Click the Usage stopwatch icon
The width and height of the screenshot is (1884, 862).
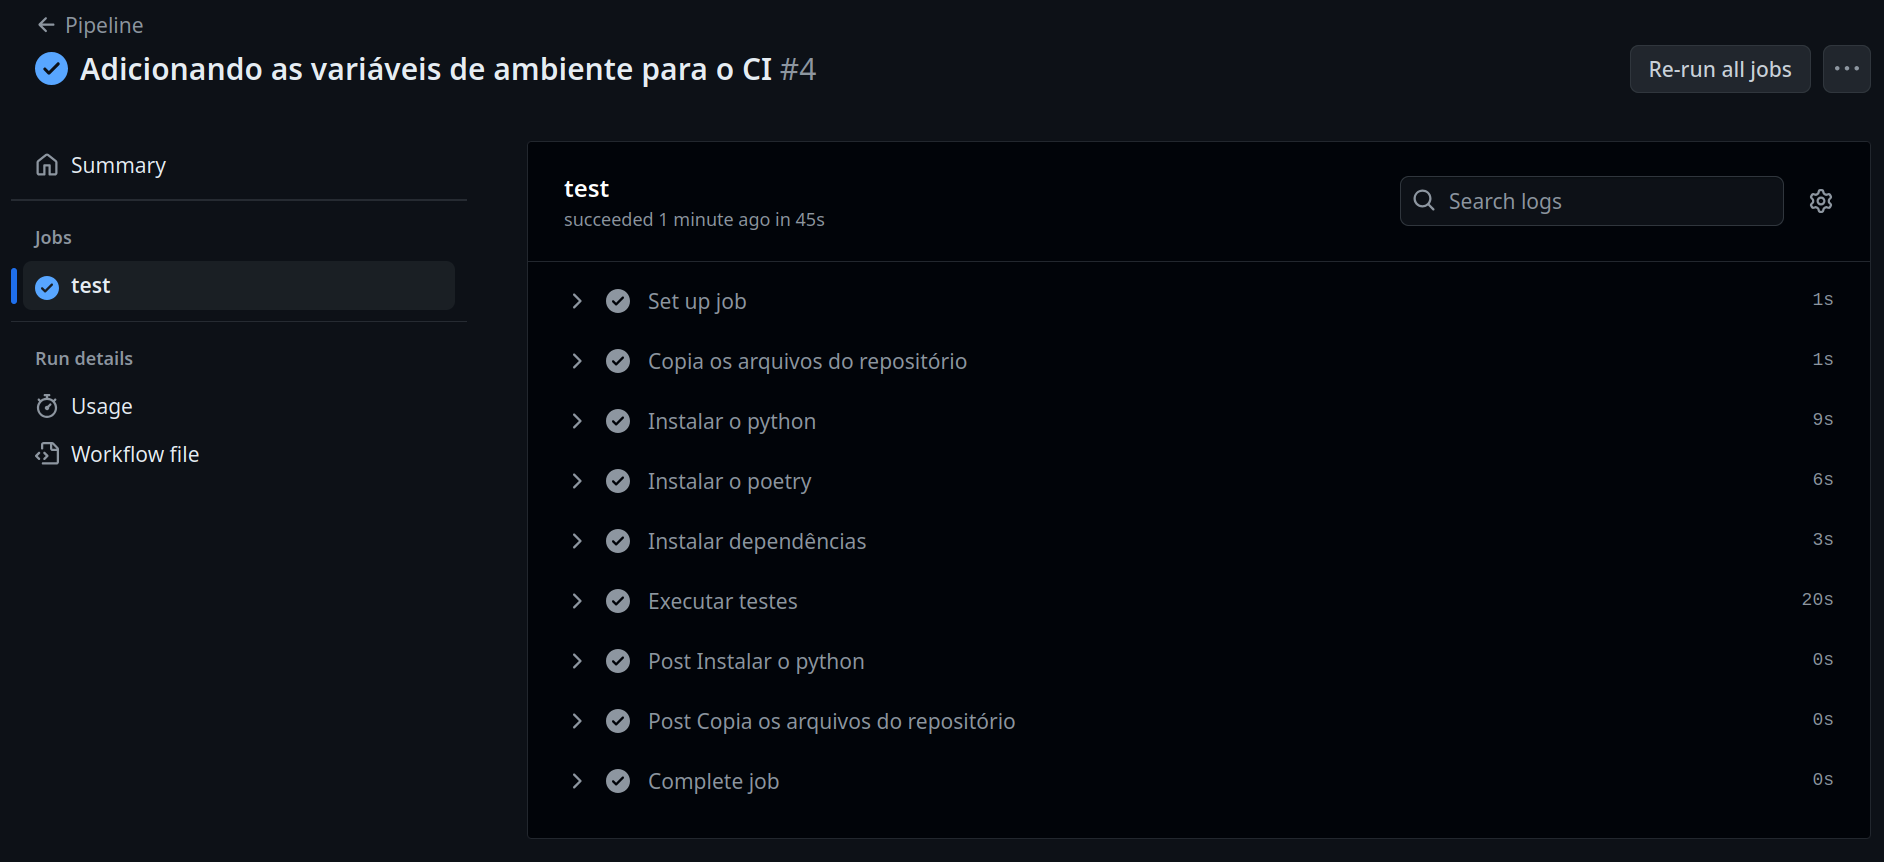point(47,406)
